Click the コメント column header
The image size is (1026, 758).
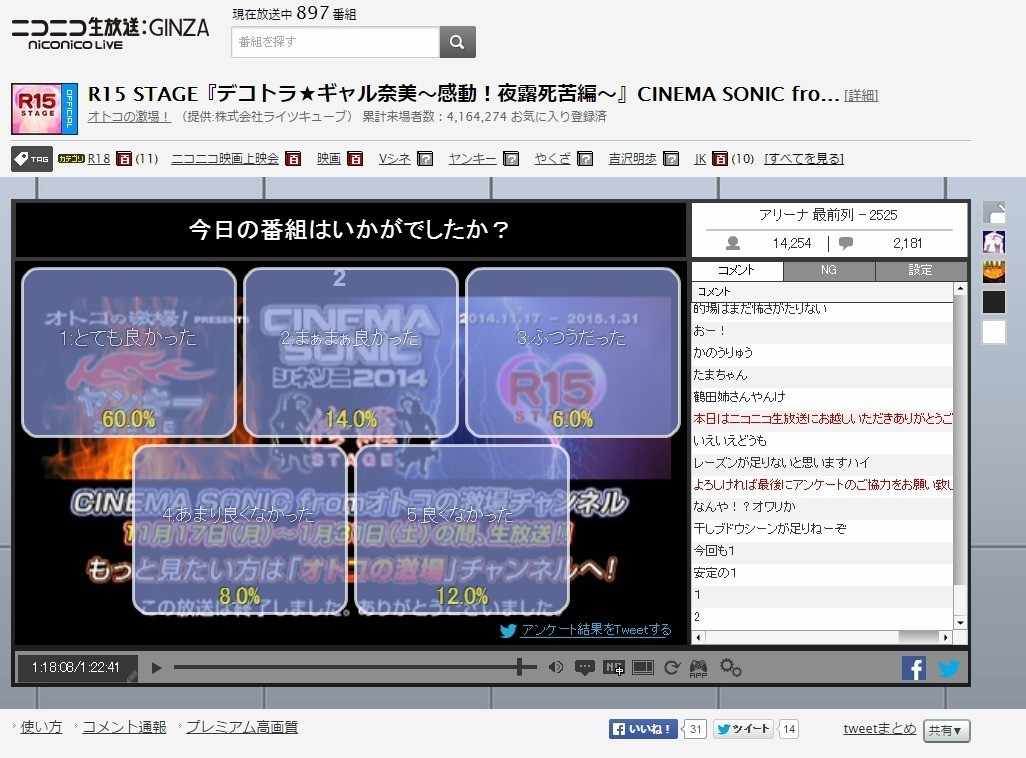pyautogui.click(x=823, y=291)
